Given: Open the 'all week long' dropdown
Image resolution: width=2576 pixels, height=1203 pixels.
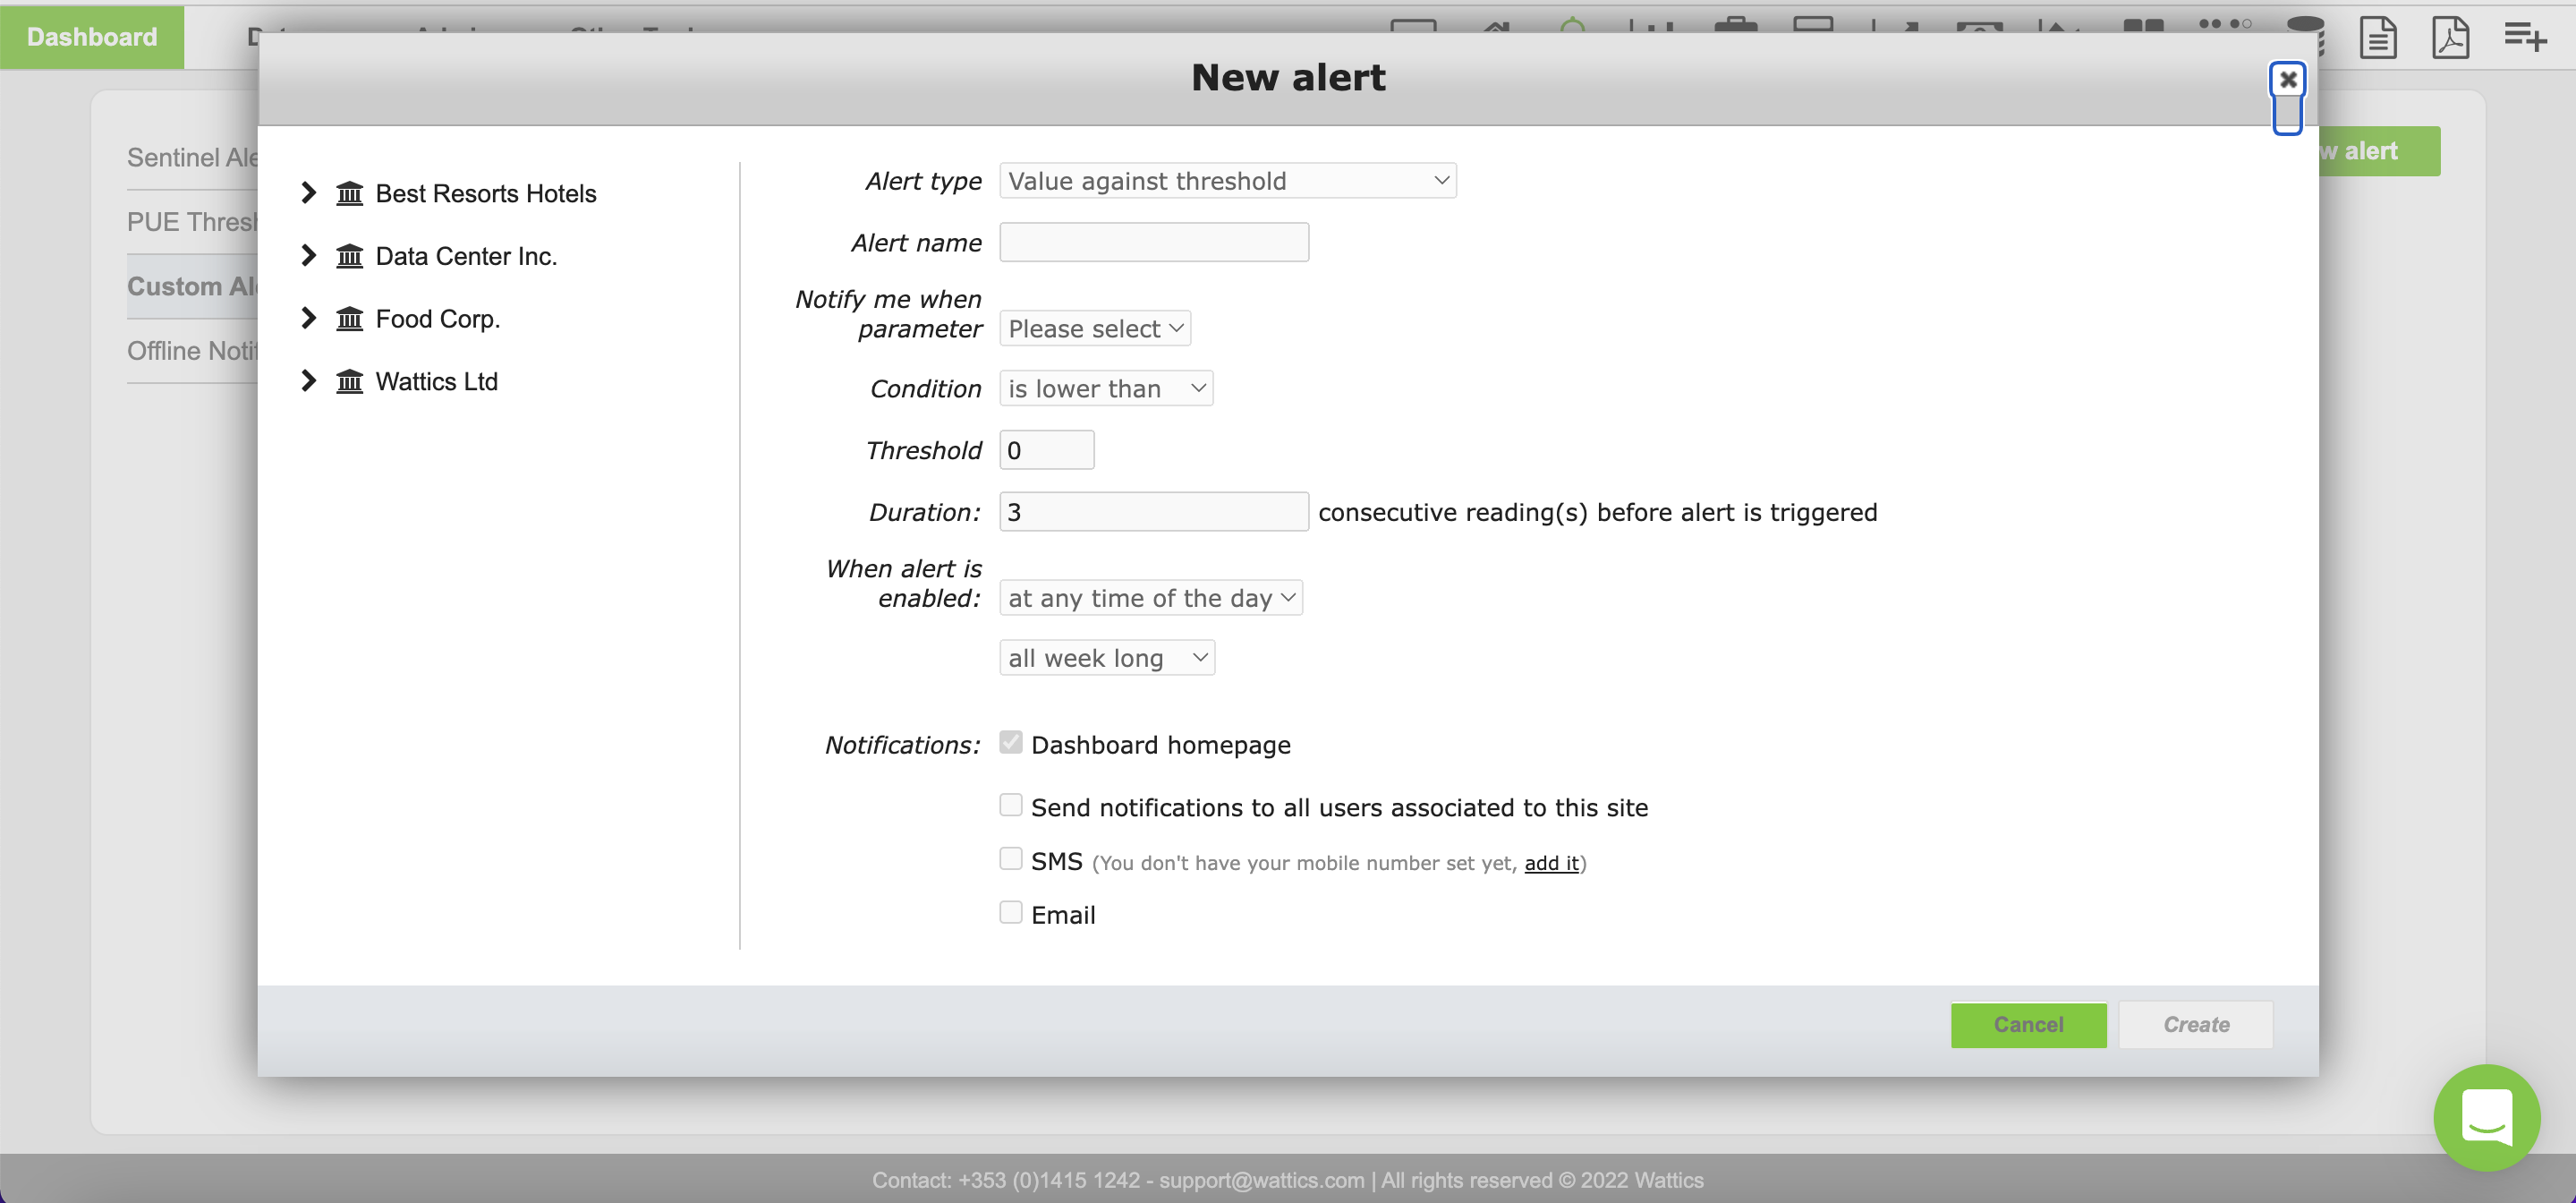Looking at the screenshot, I should pos(1106,658).
